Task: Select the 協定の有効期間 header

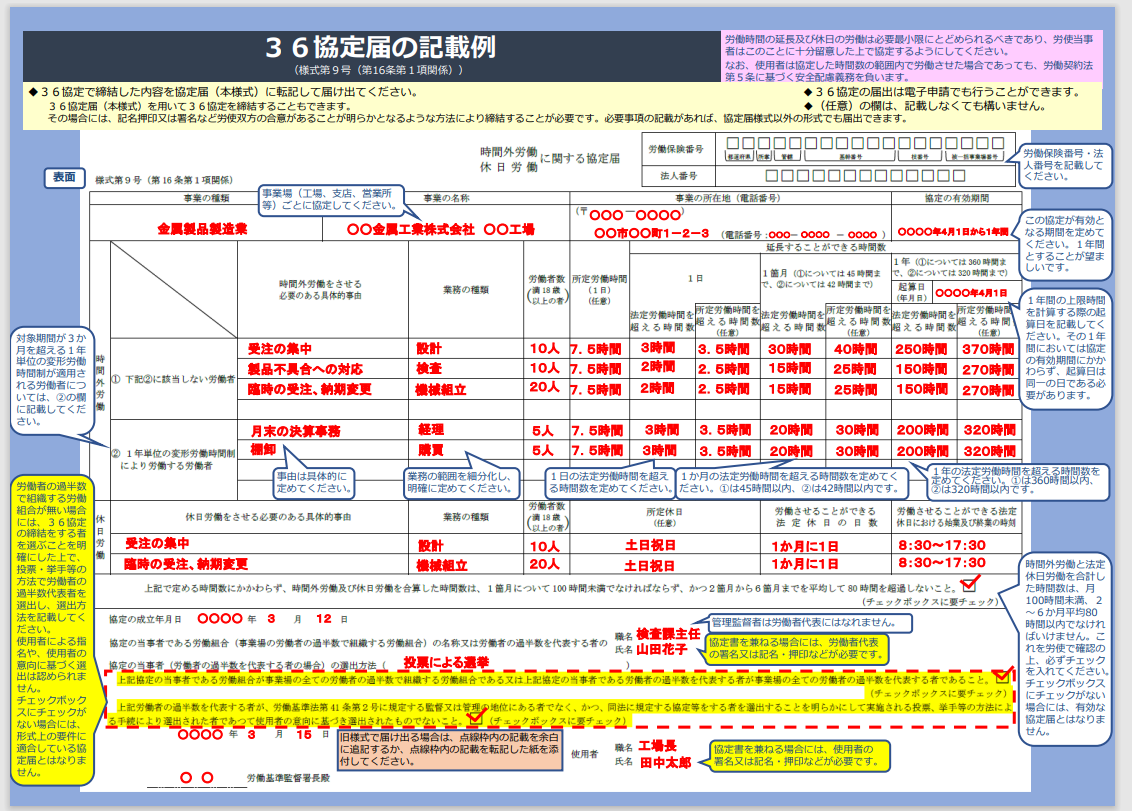Action: (957, 197)
